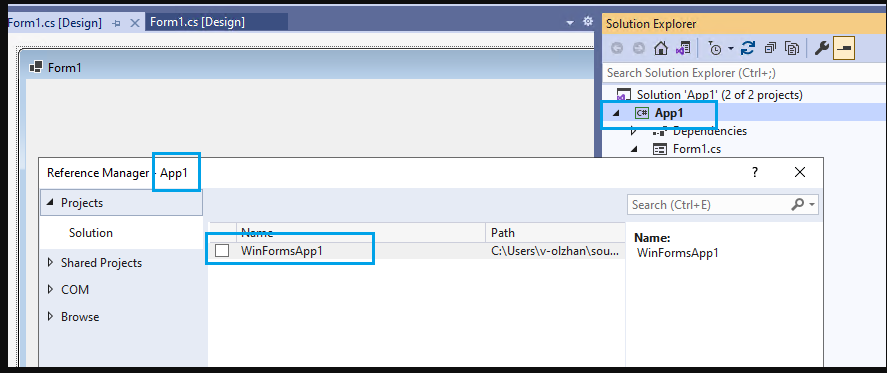Click the Home icon in Solution Explorer
Screen dimensions: 887x373
(x=661, y=49)
